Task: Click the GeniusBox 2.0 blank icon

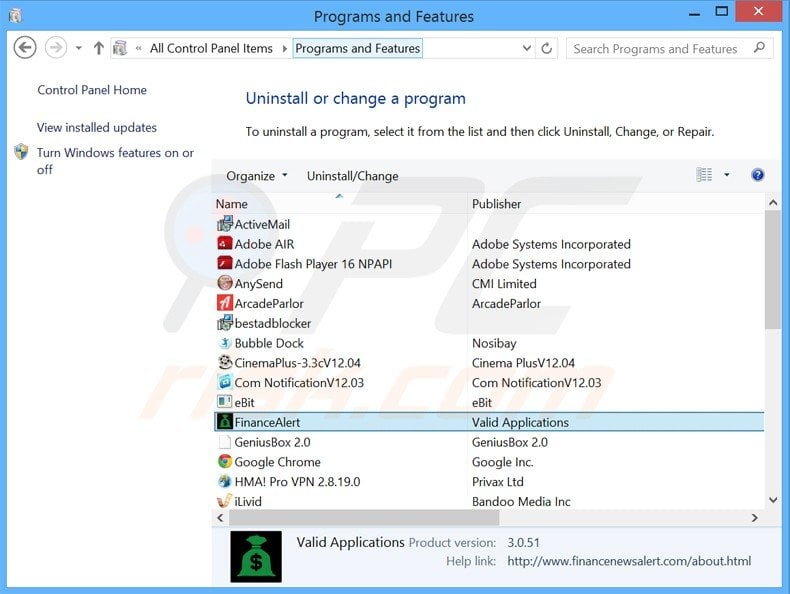Action: click(x=225, y=442)
